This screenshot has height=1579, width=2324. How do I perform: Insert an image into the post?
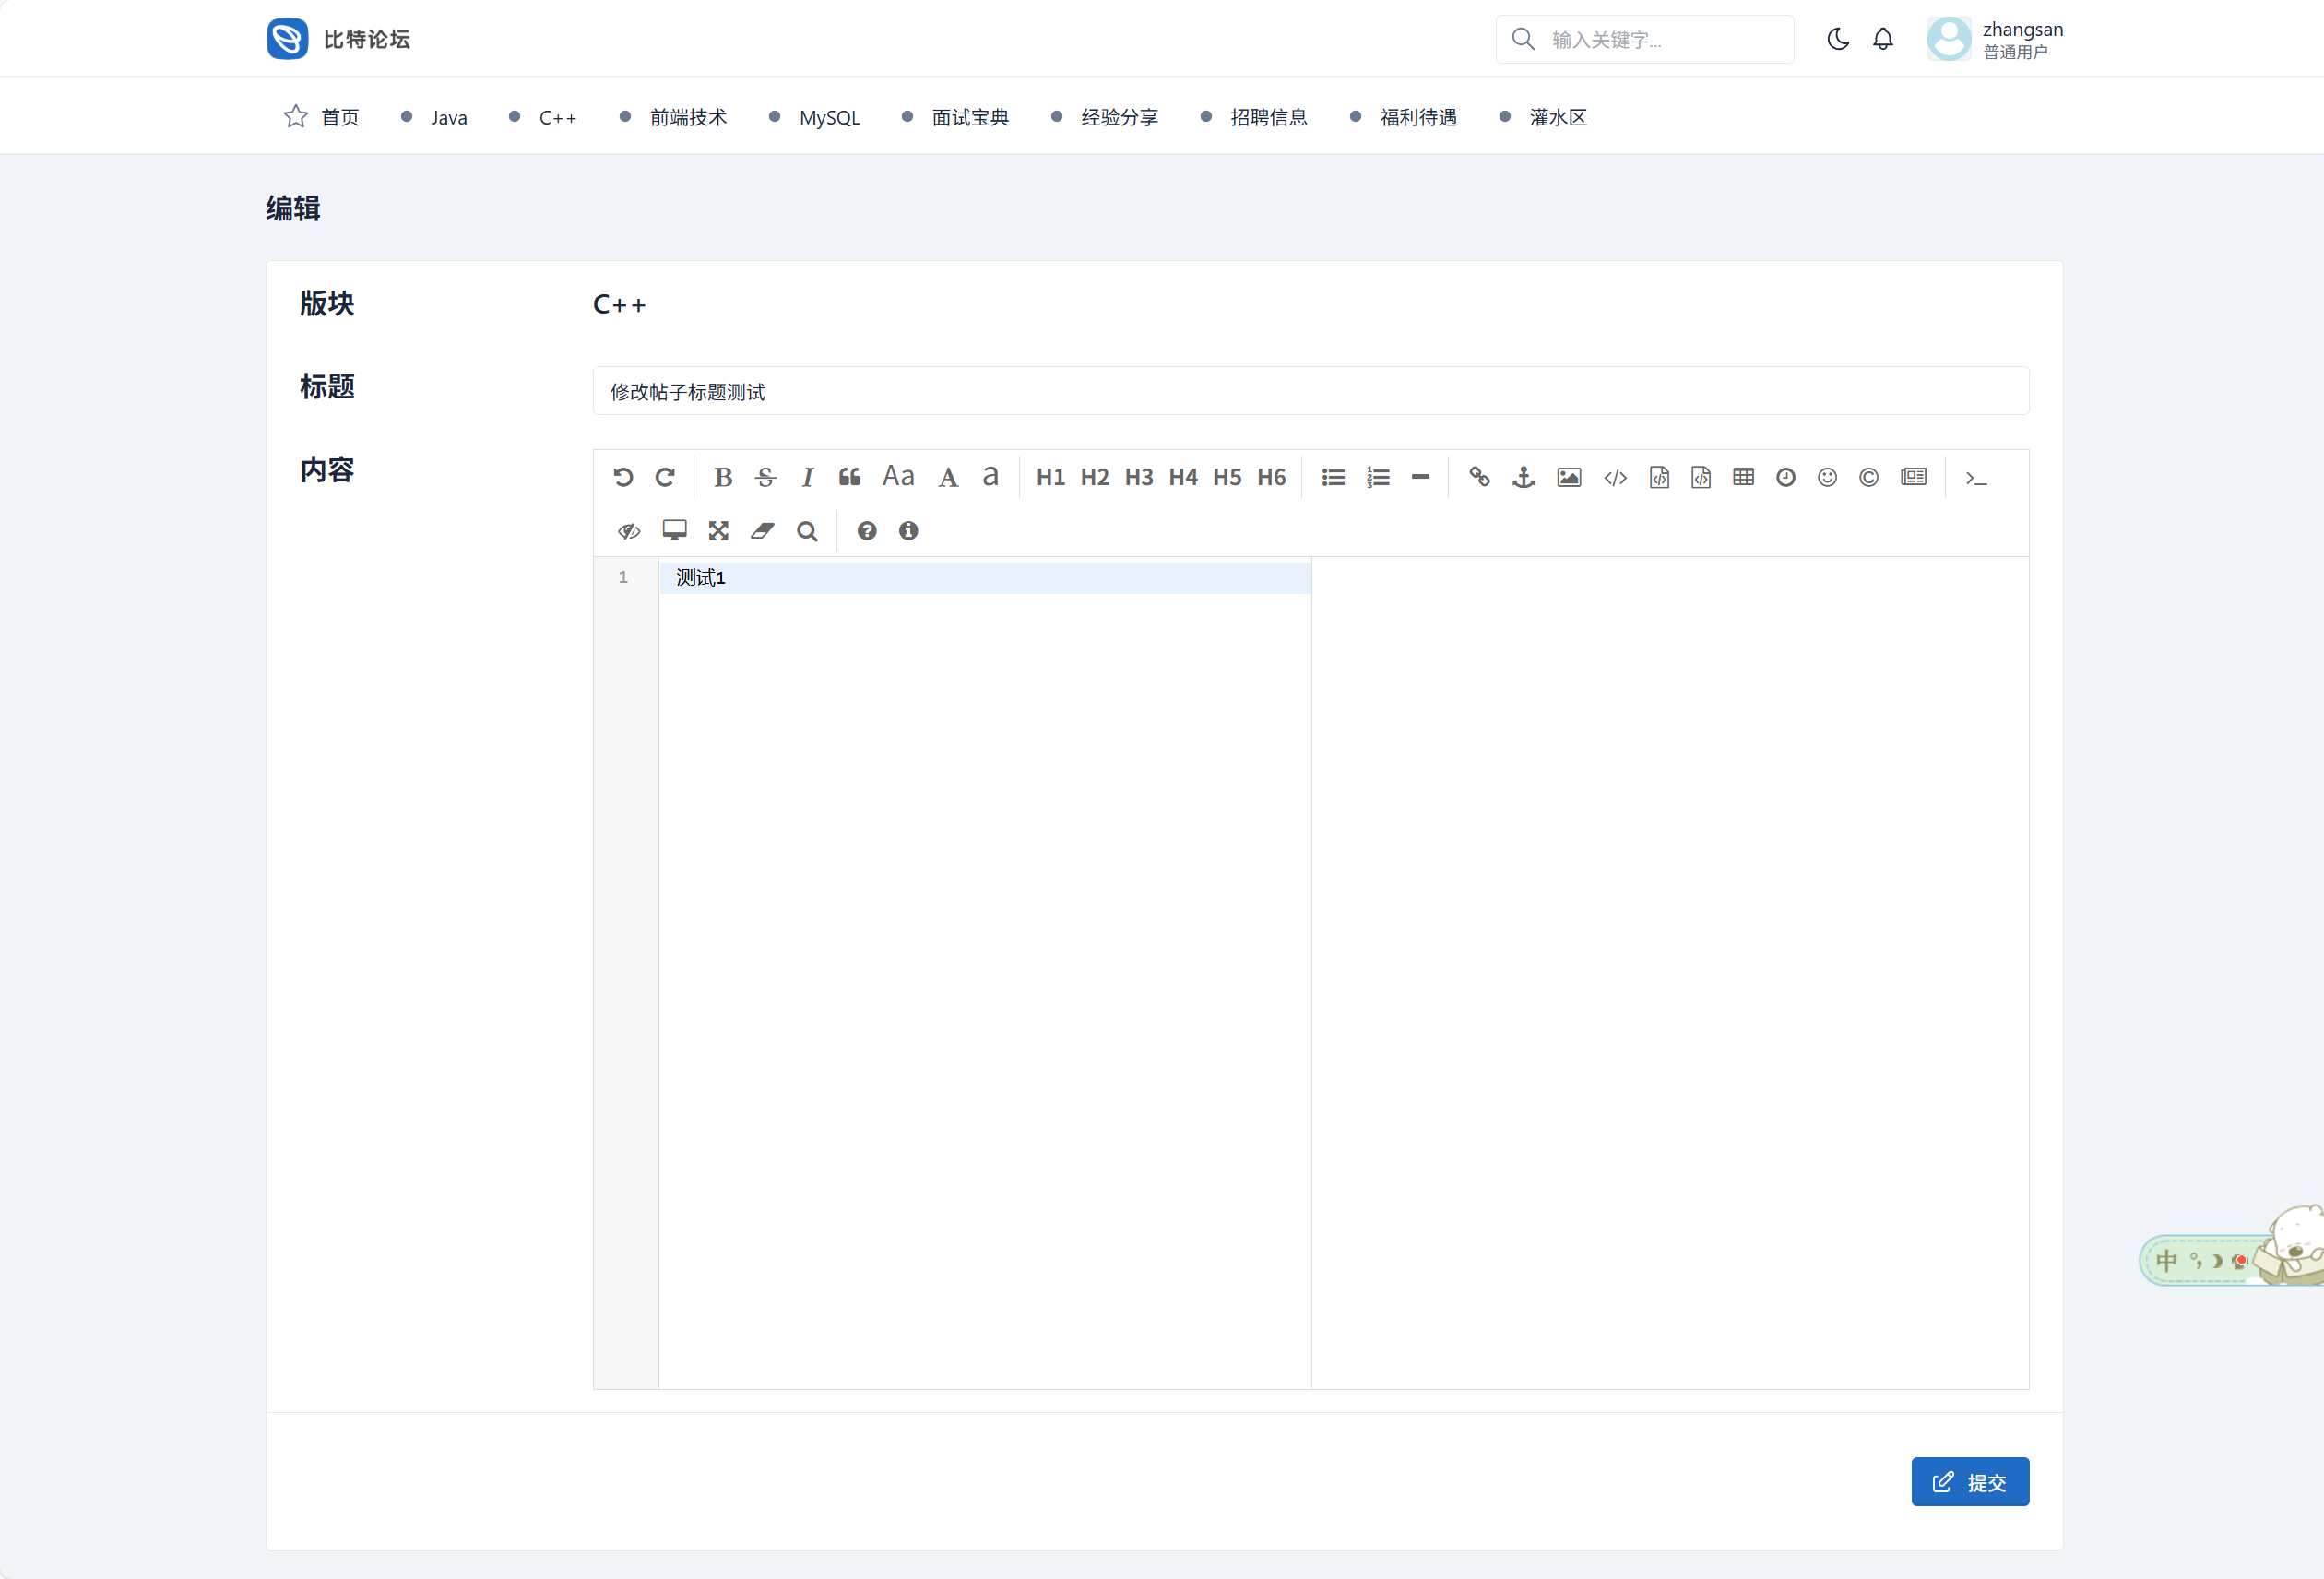(x=1568, y=477)
